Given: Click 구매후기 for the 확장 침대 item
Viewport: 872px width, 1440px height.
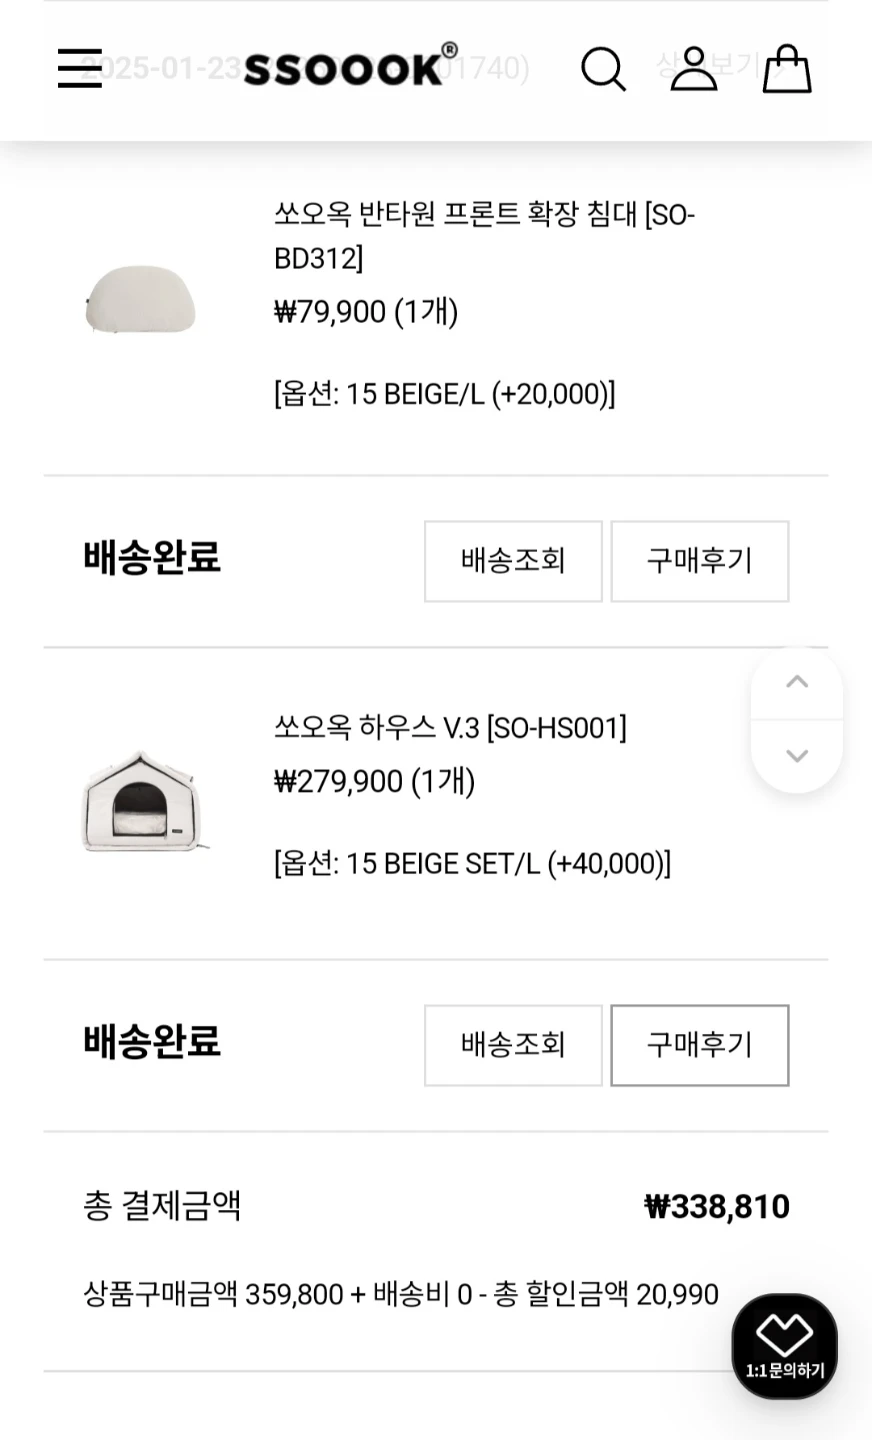Looking at the screenshot, I should (x=700, y=561).
